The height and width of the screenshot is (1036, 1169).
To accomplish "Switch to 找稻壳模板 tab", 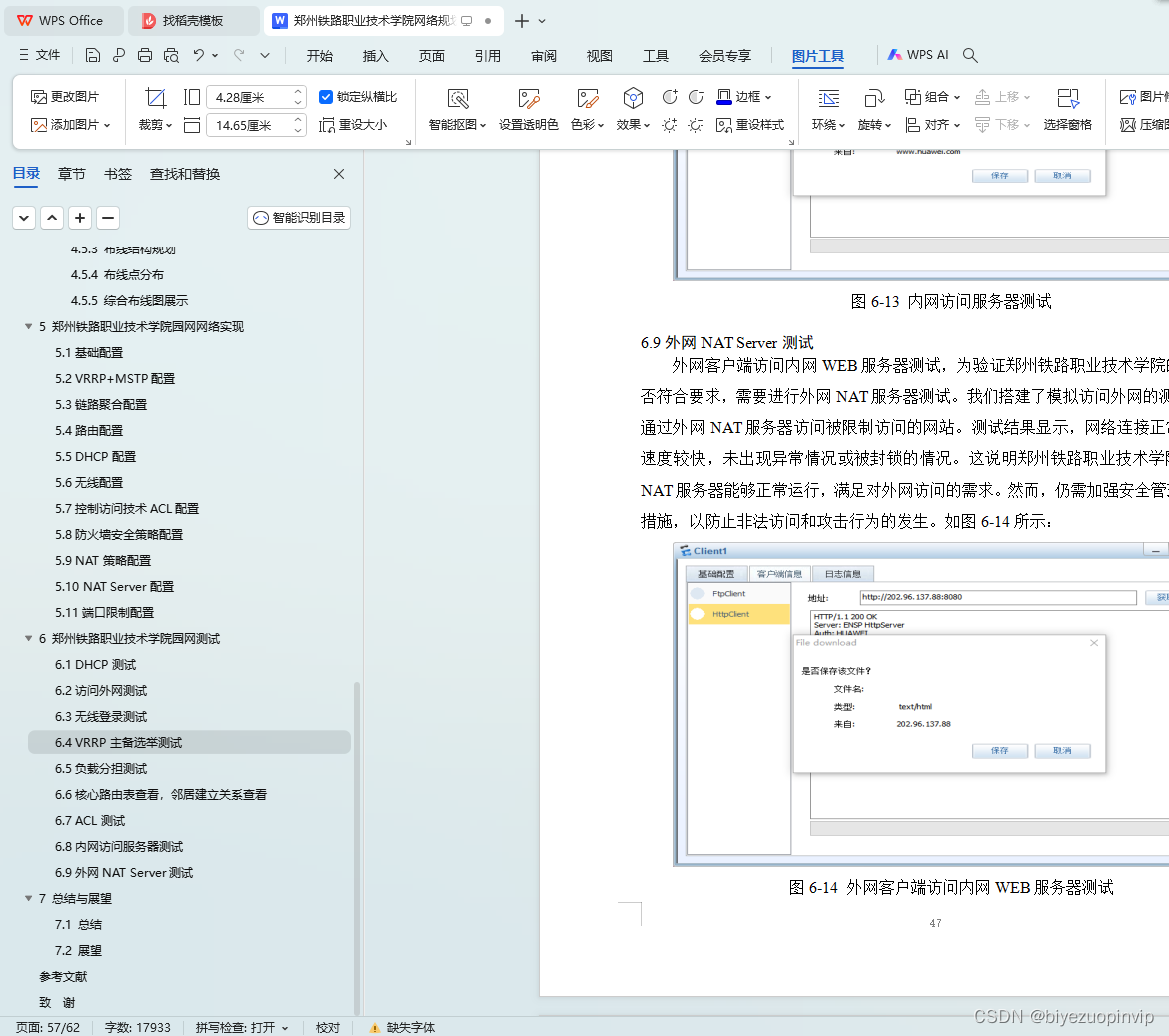I will pyautogui.click(x=193, y=21).
